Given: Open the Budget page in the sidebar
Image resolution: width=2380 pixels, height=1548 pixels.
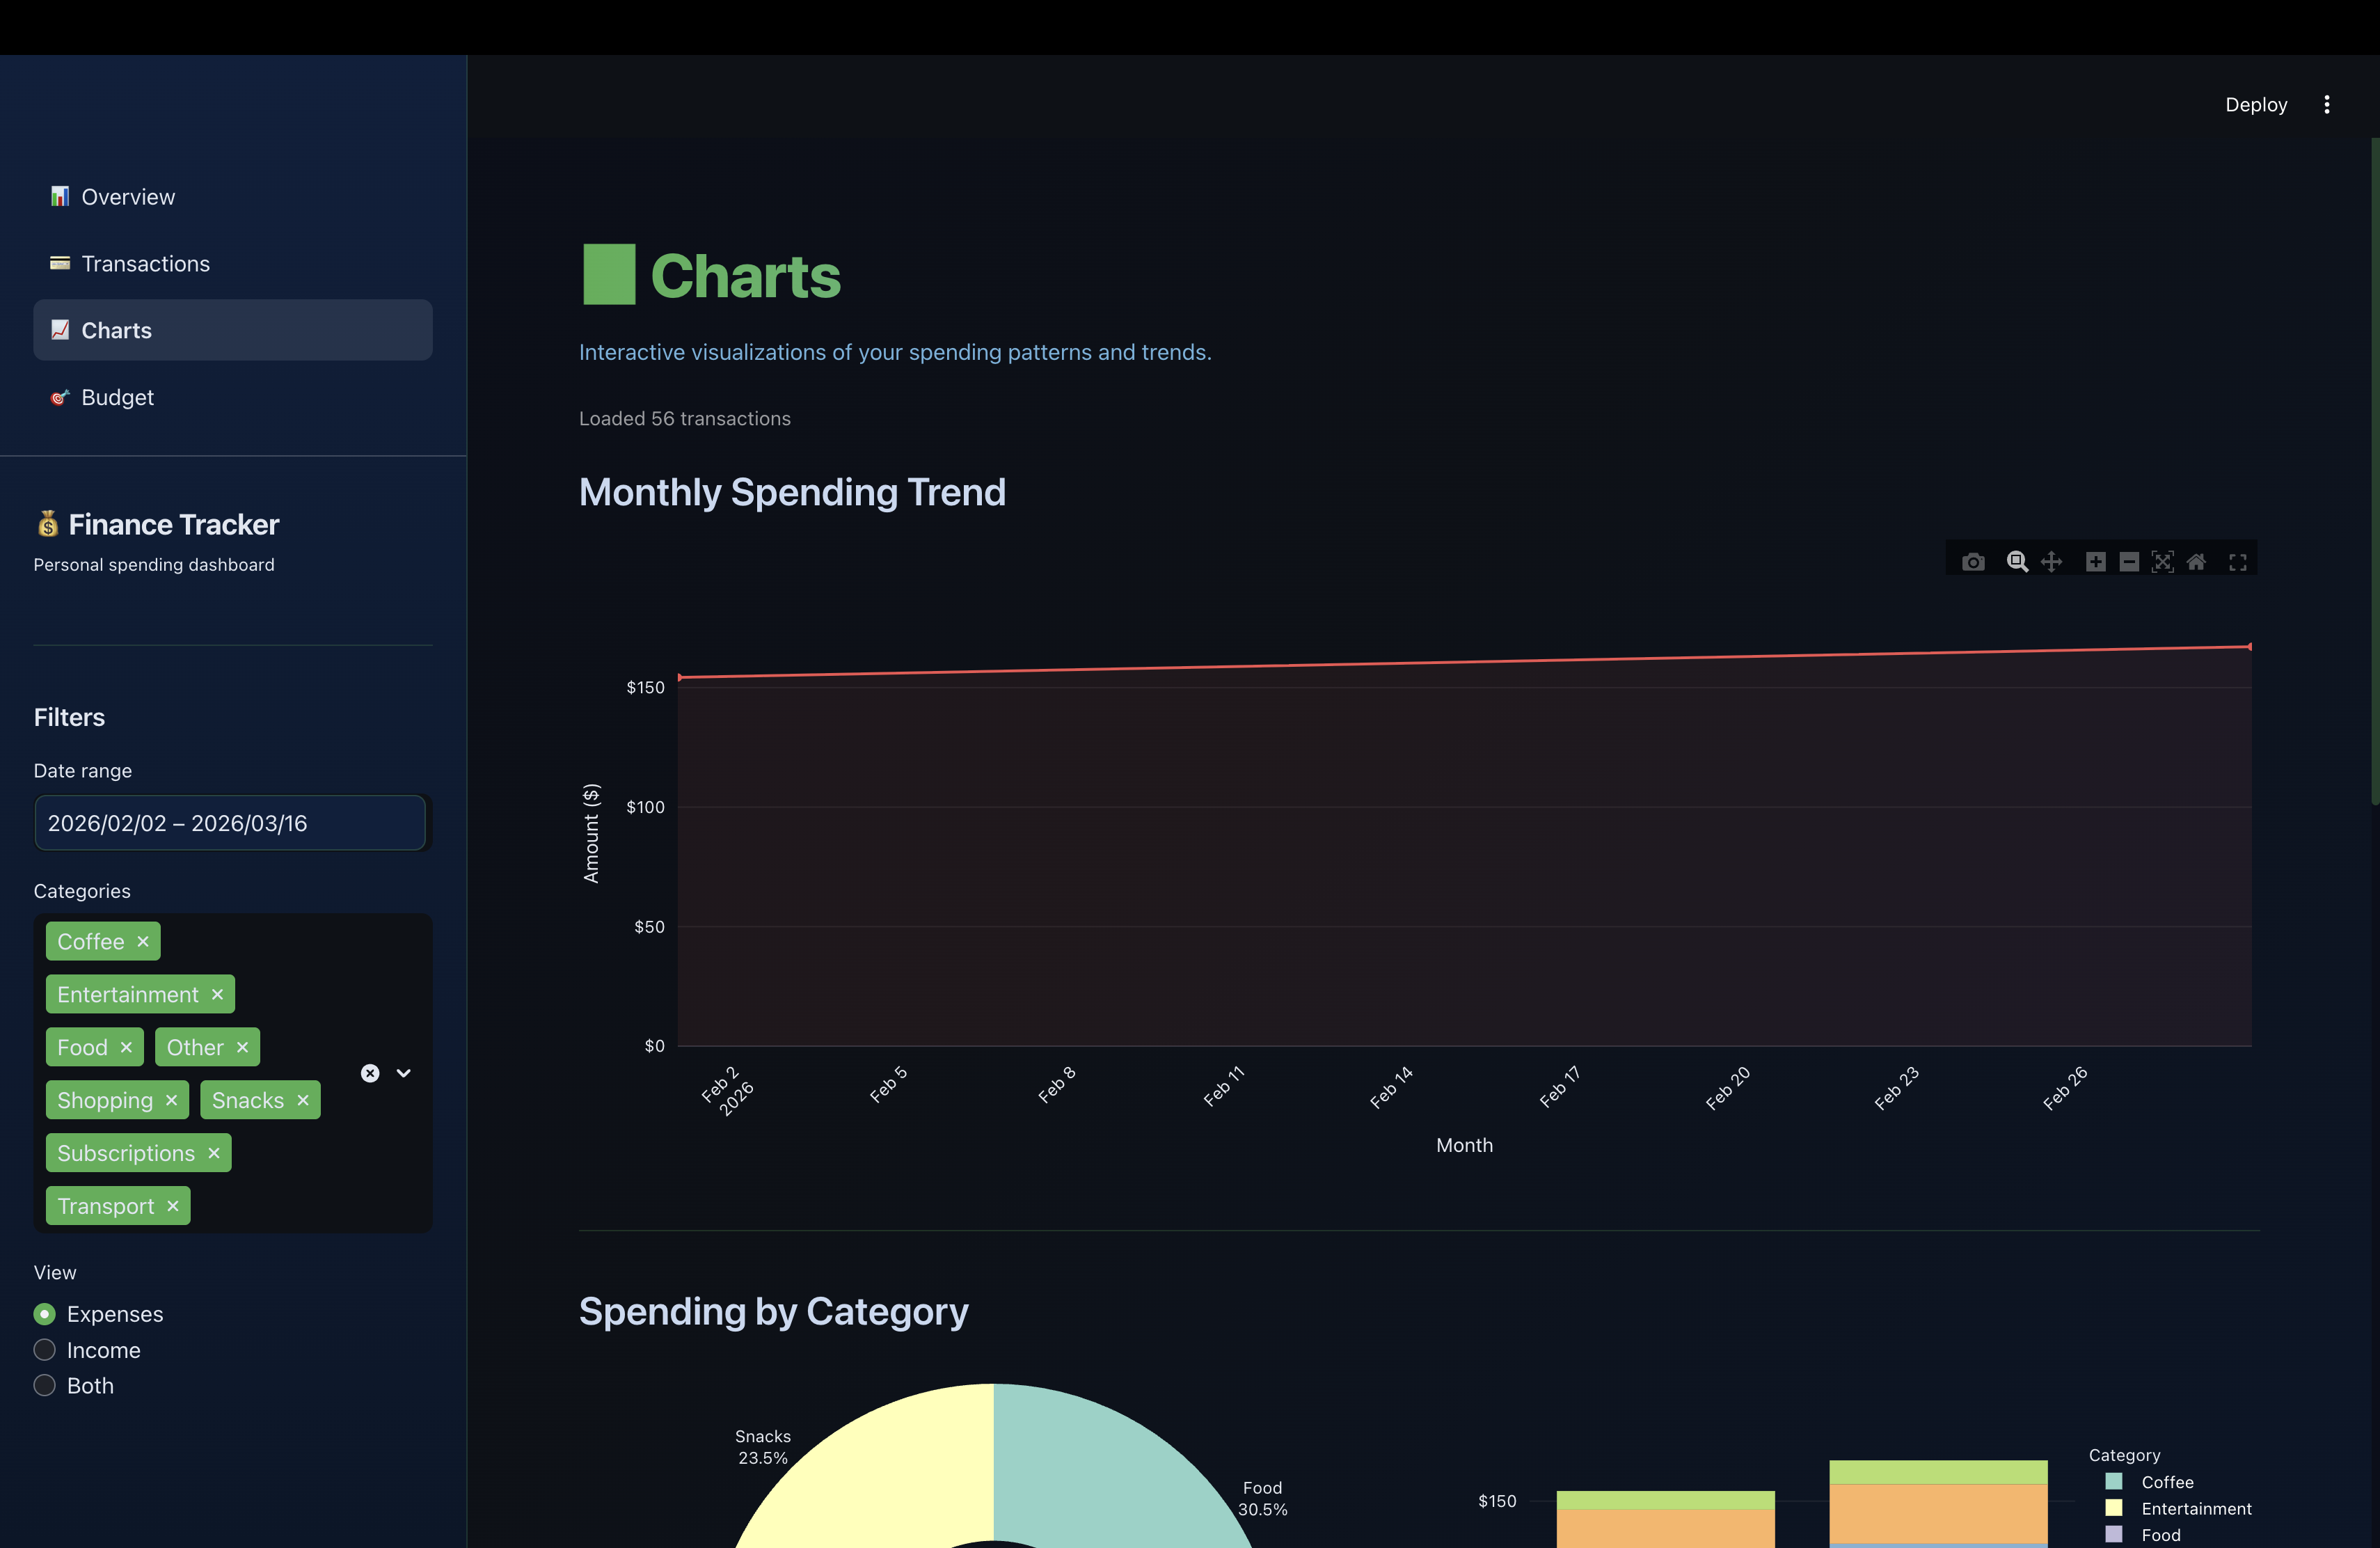Looking at the screenshot, I should coord(117,397).
